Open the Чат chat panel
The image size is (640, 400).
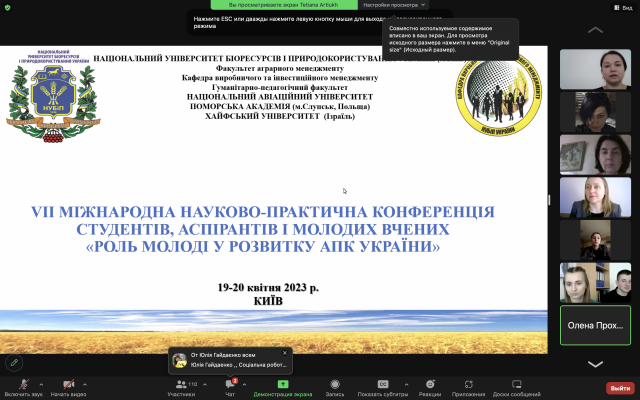(x=230, y=388)
